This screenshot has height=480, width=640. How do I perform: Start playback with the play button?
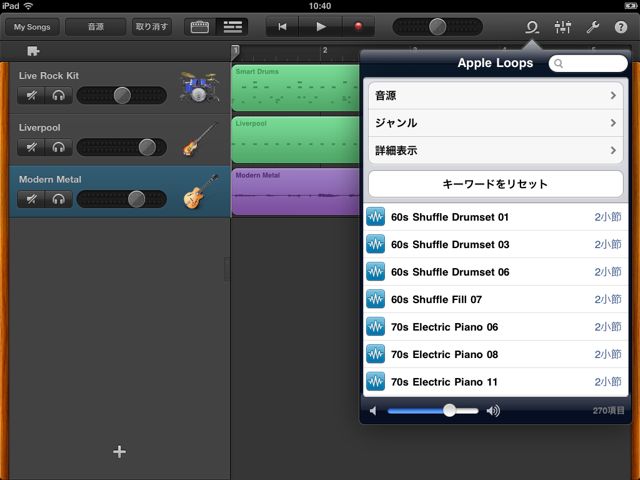coord(321,27)
